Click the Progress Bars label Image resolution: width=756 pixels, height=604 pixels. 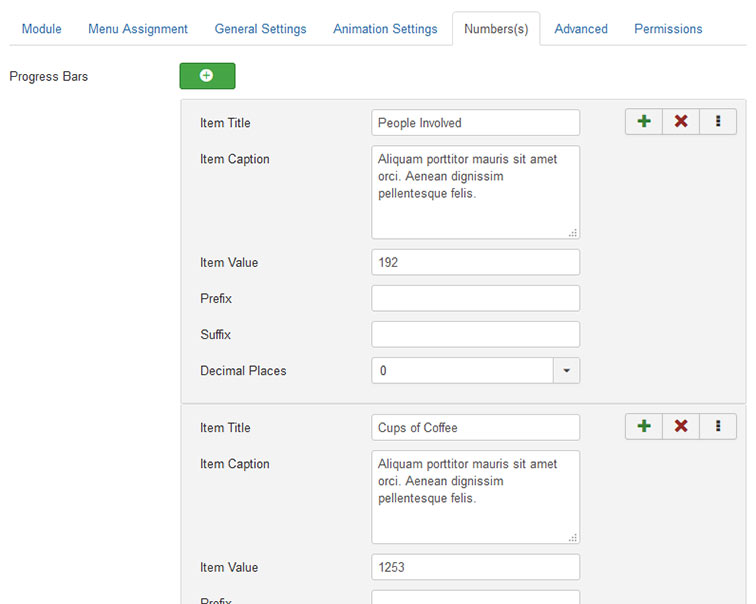click(49, 77)
